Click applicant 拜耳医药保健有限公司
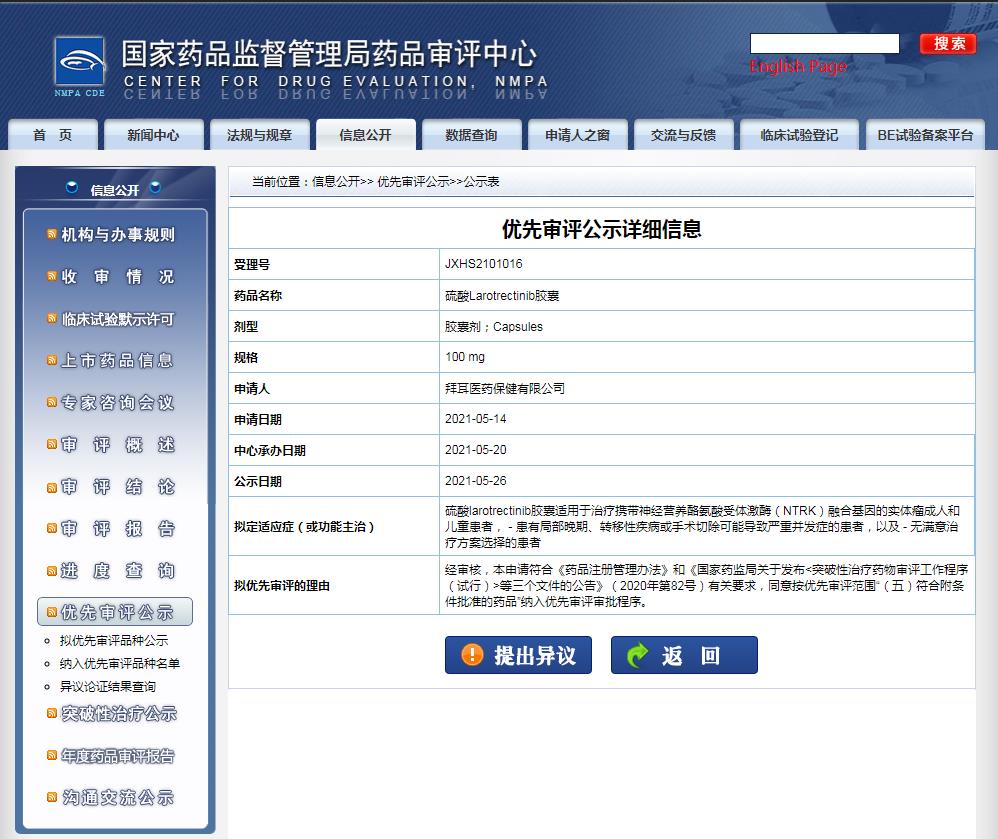998x839 pixels. point(505,388)
